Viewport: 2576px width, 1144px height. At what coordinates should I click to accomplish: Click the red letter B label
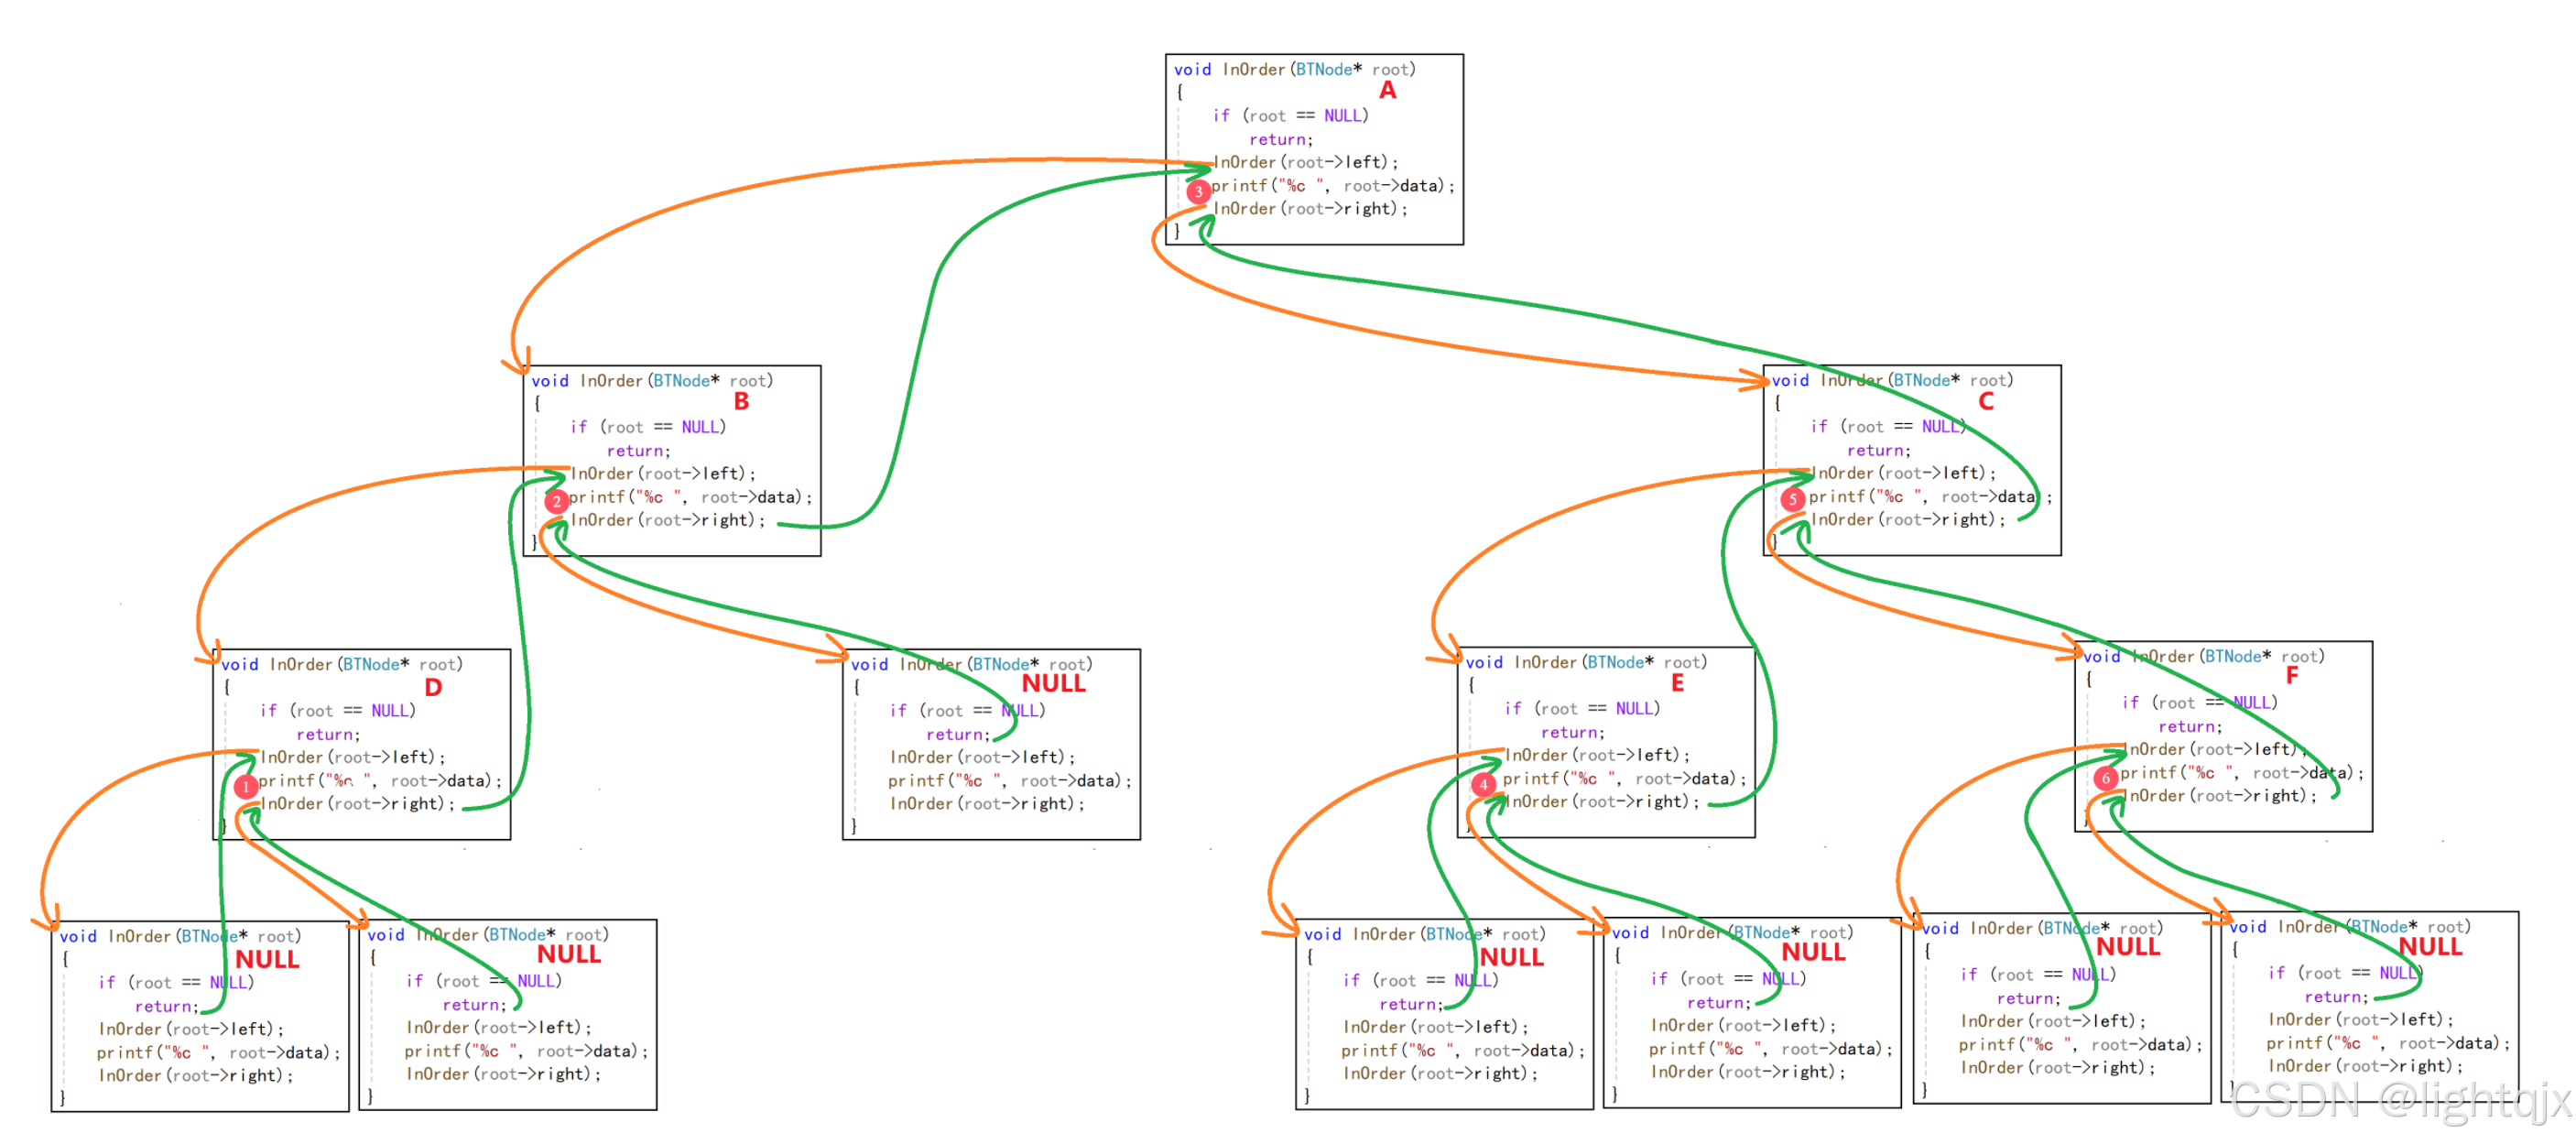coord(741,402)
